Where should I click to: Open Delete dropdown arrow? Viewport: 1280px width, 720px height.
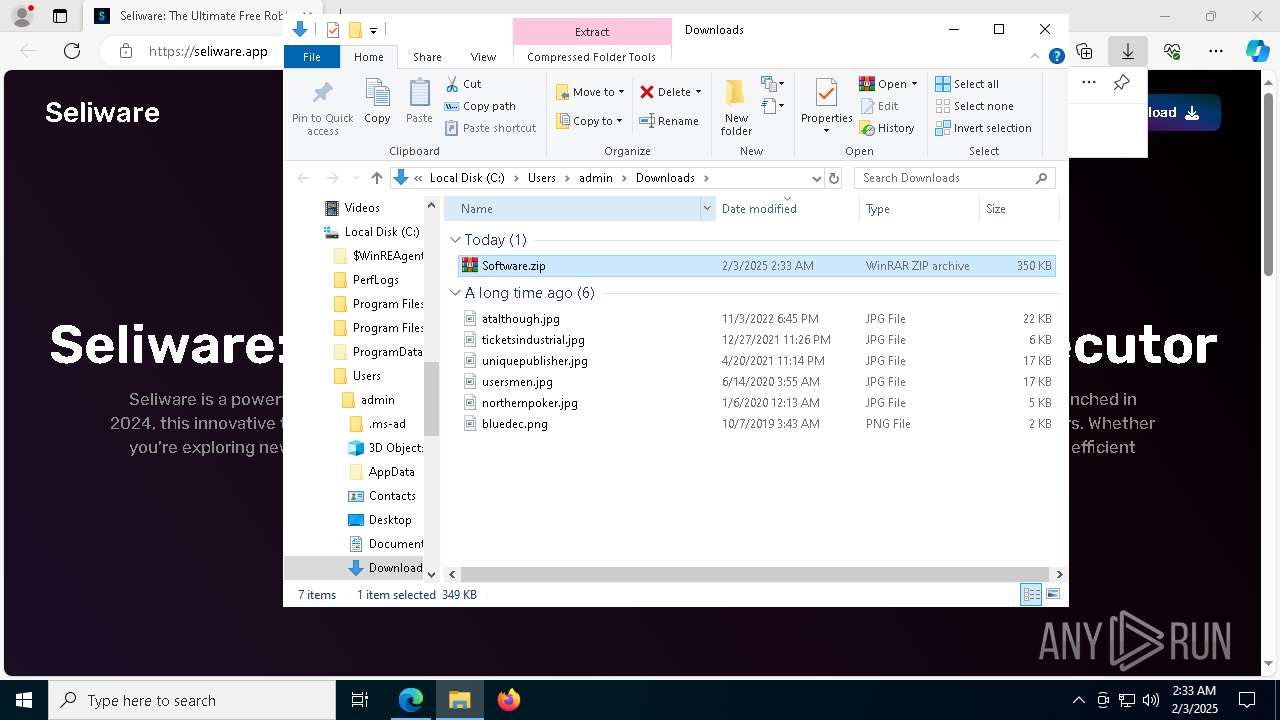(x=698, y=92)
